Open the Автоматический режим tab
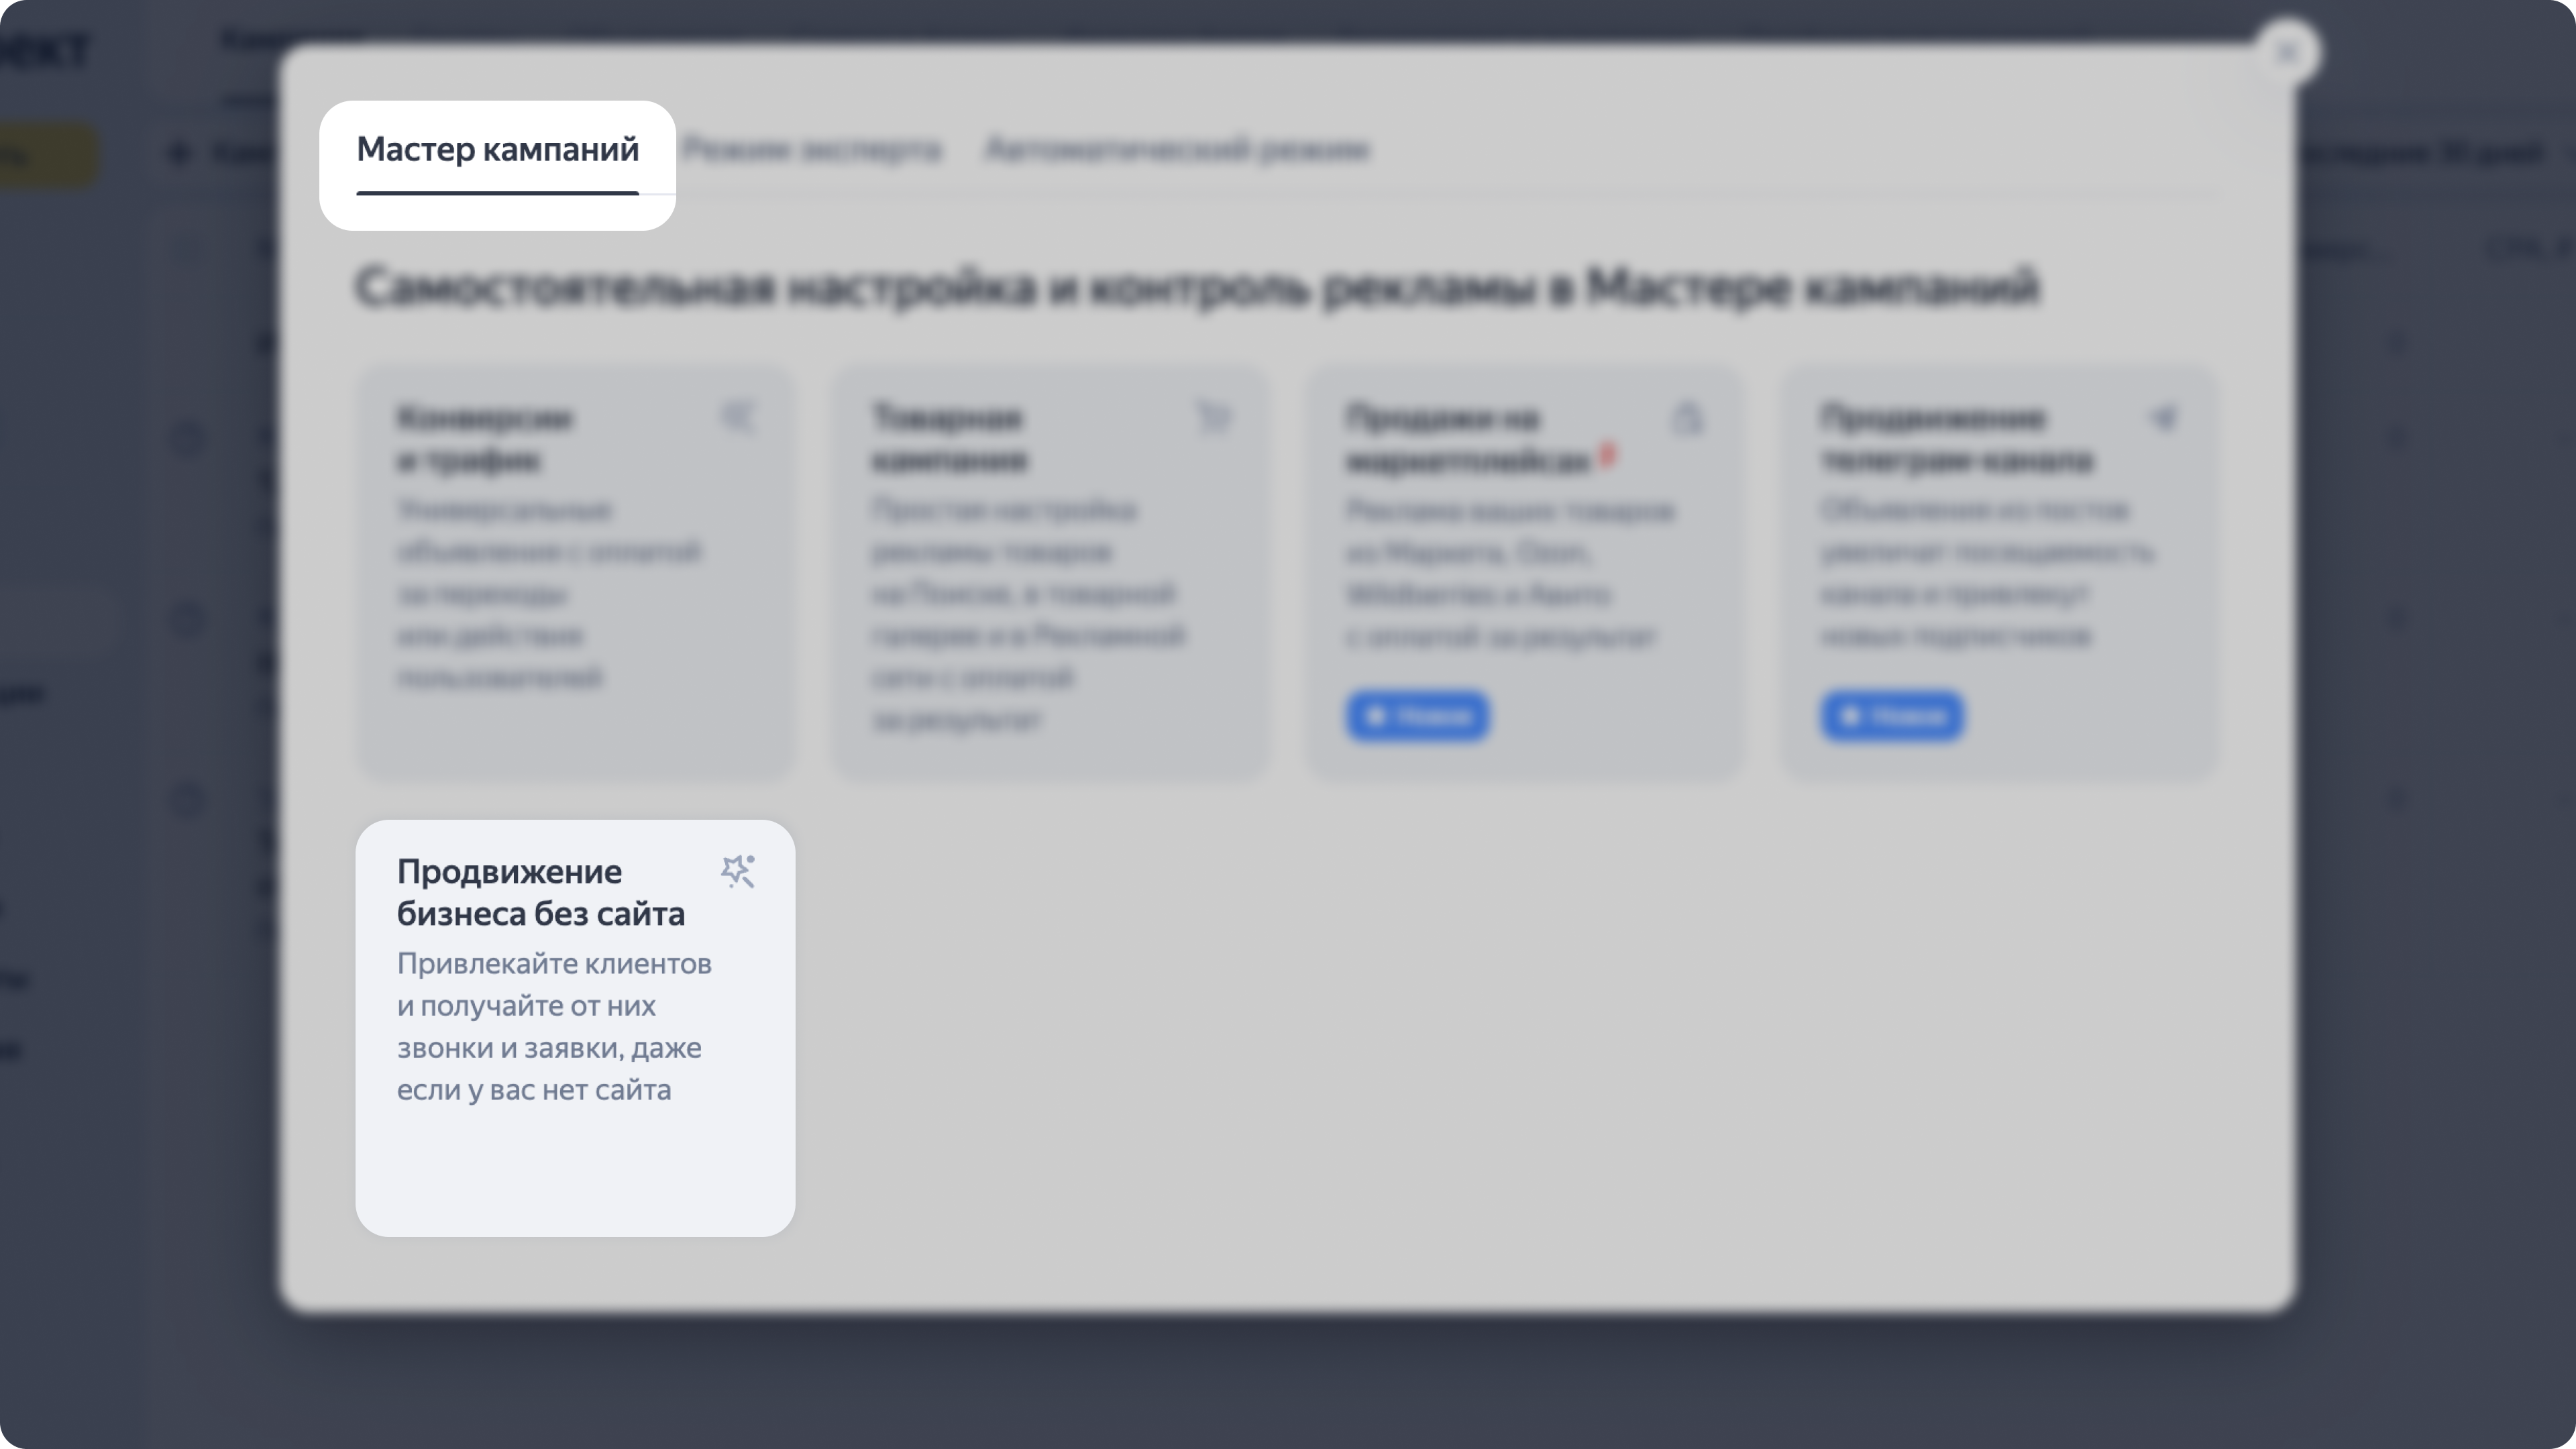The image size is (2576, 1449). point(1176,150)
